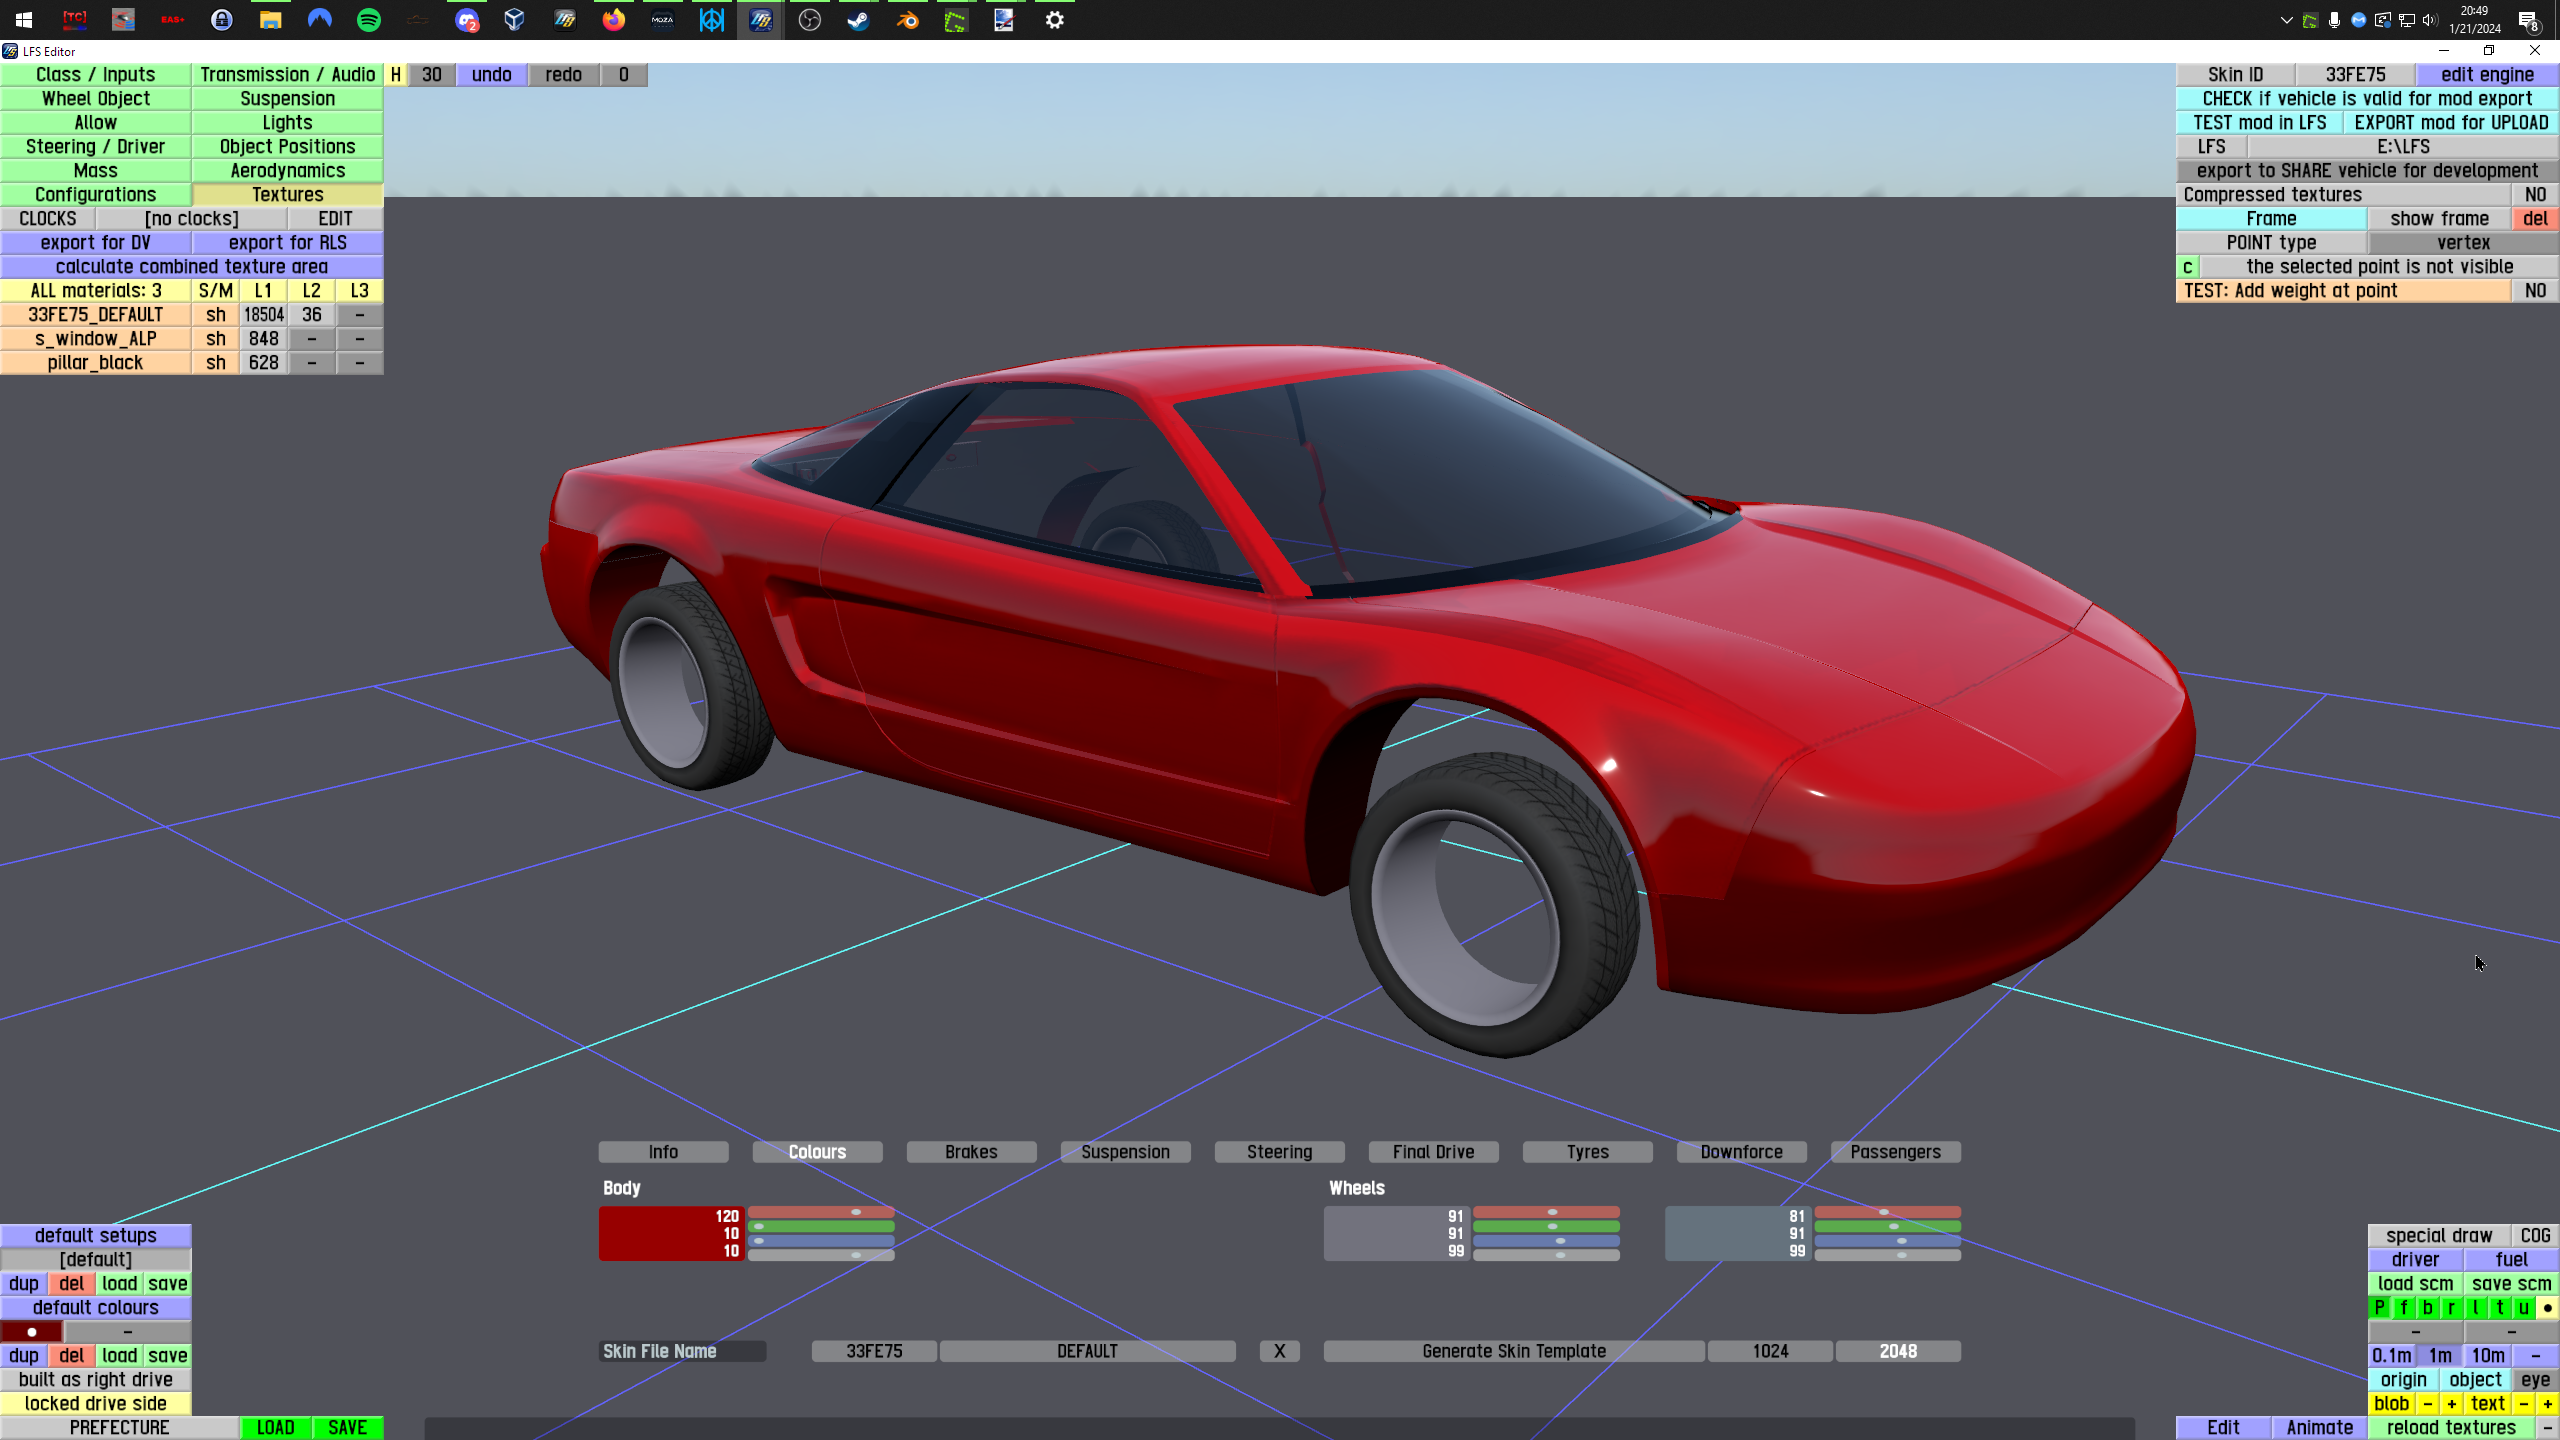Open the Aerodynamics menu section
The width and height of the screenshot is (2560, 1440).
[287, 171]
